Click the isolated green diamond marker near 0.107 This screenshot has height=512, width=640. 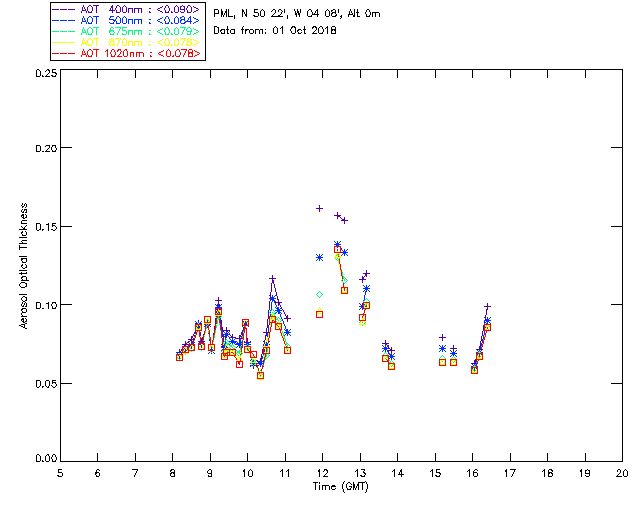320,294
